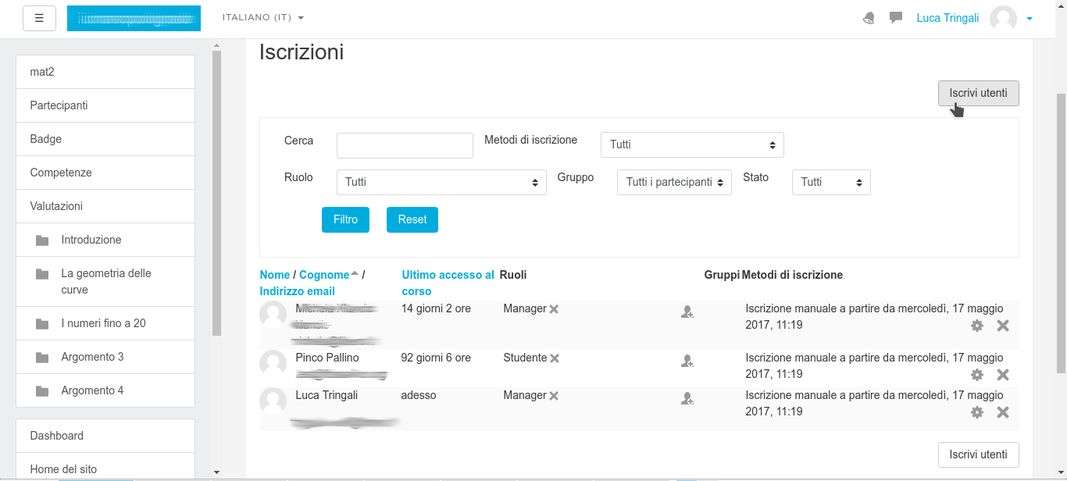Open I numeri fino a 20 section
This screenshot has width=1067, height=481.
coord(105,323)
